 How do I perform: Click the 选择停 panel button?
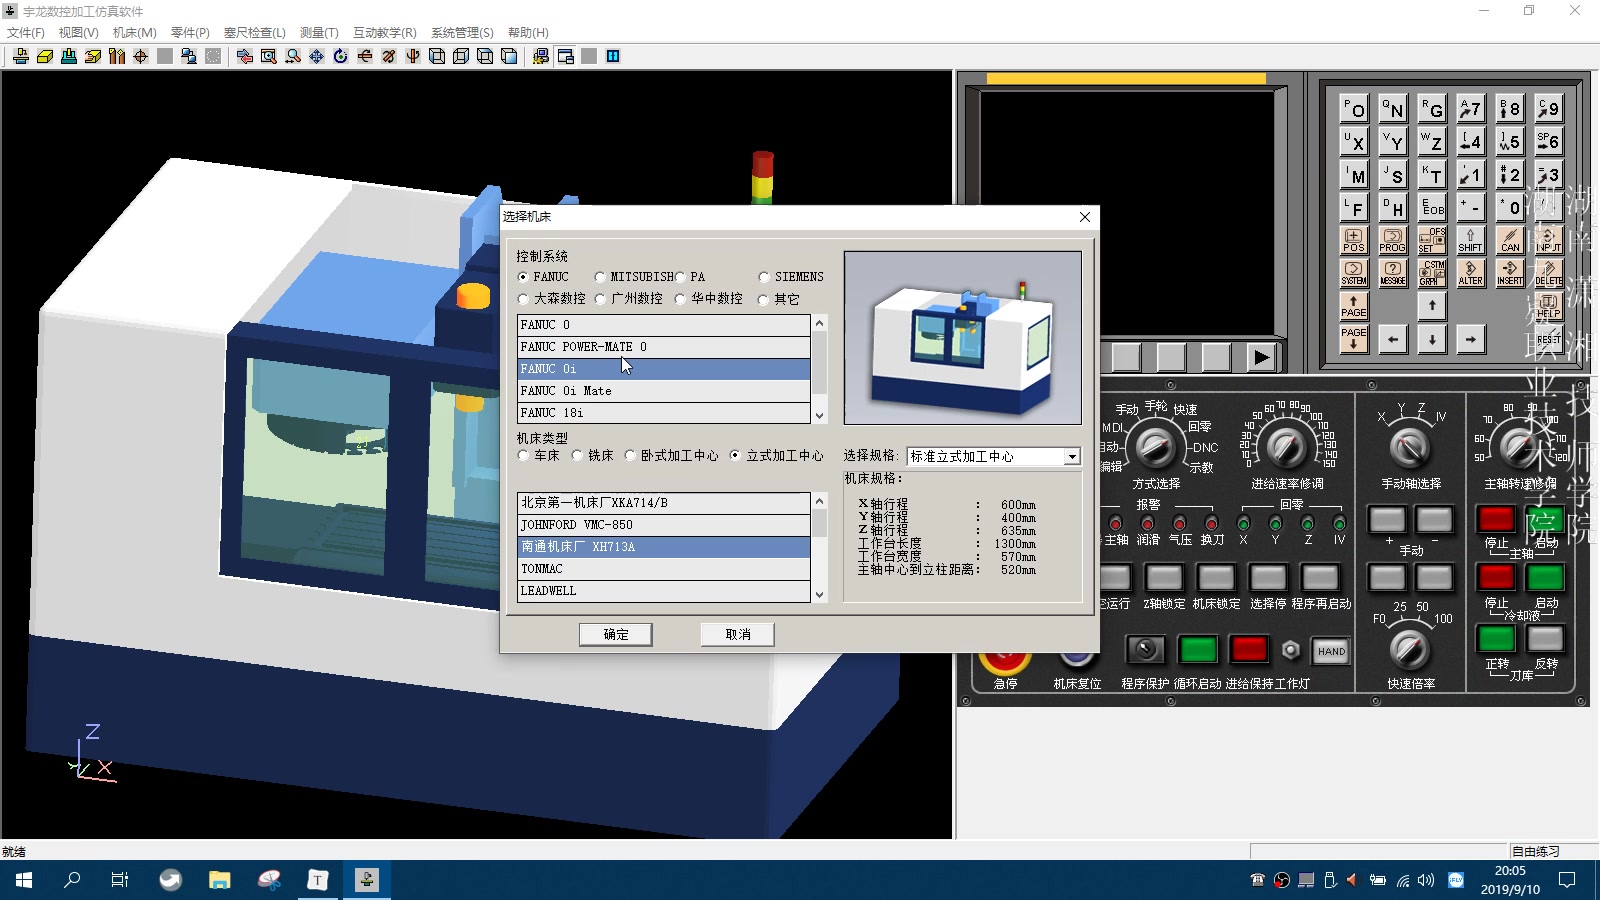[1268, 578]
